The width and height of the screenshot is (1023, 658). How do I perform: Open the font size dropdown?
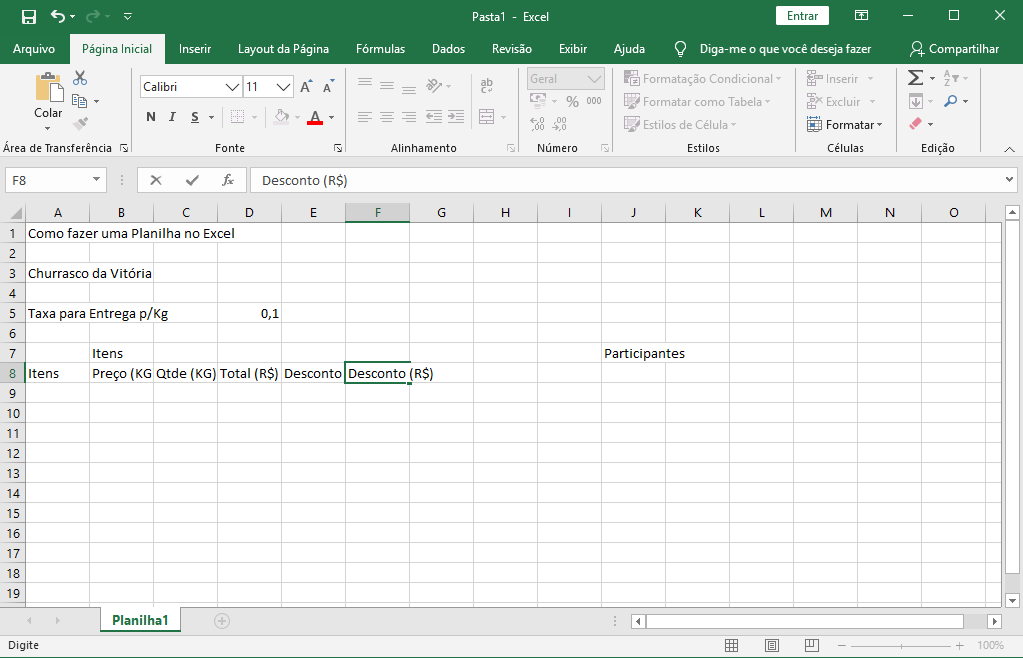(284, 87)
